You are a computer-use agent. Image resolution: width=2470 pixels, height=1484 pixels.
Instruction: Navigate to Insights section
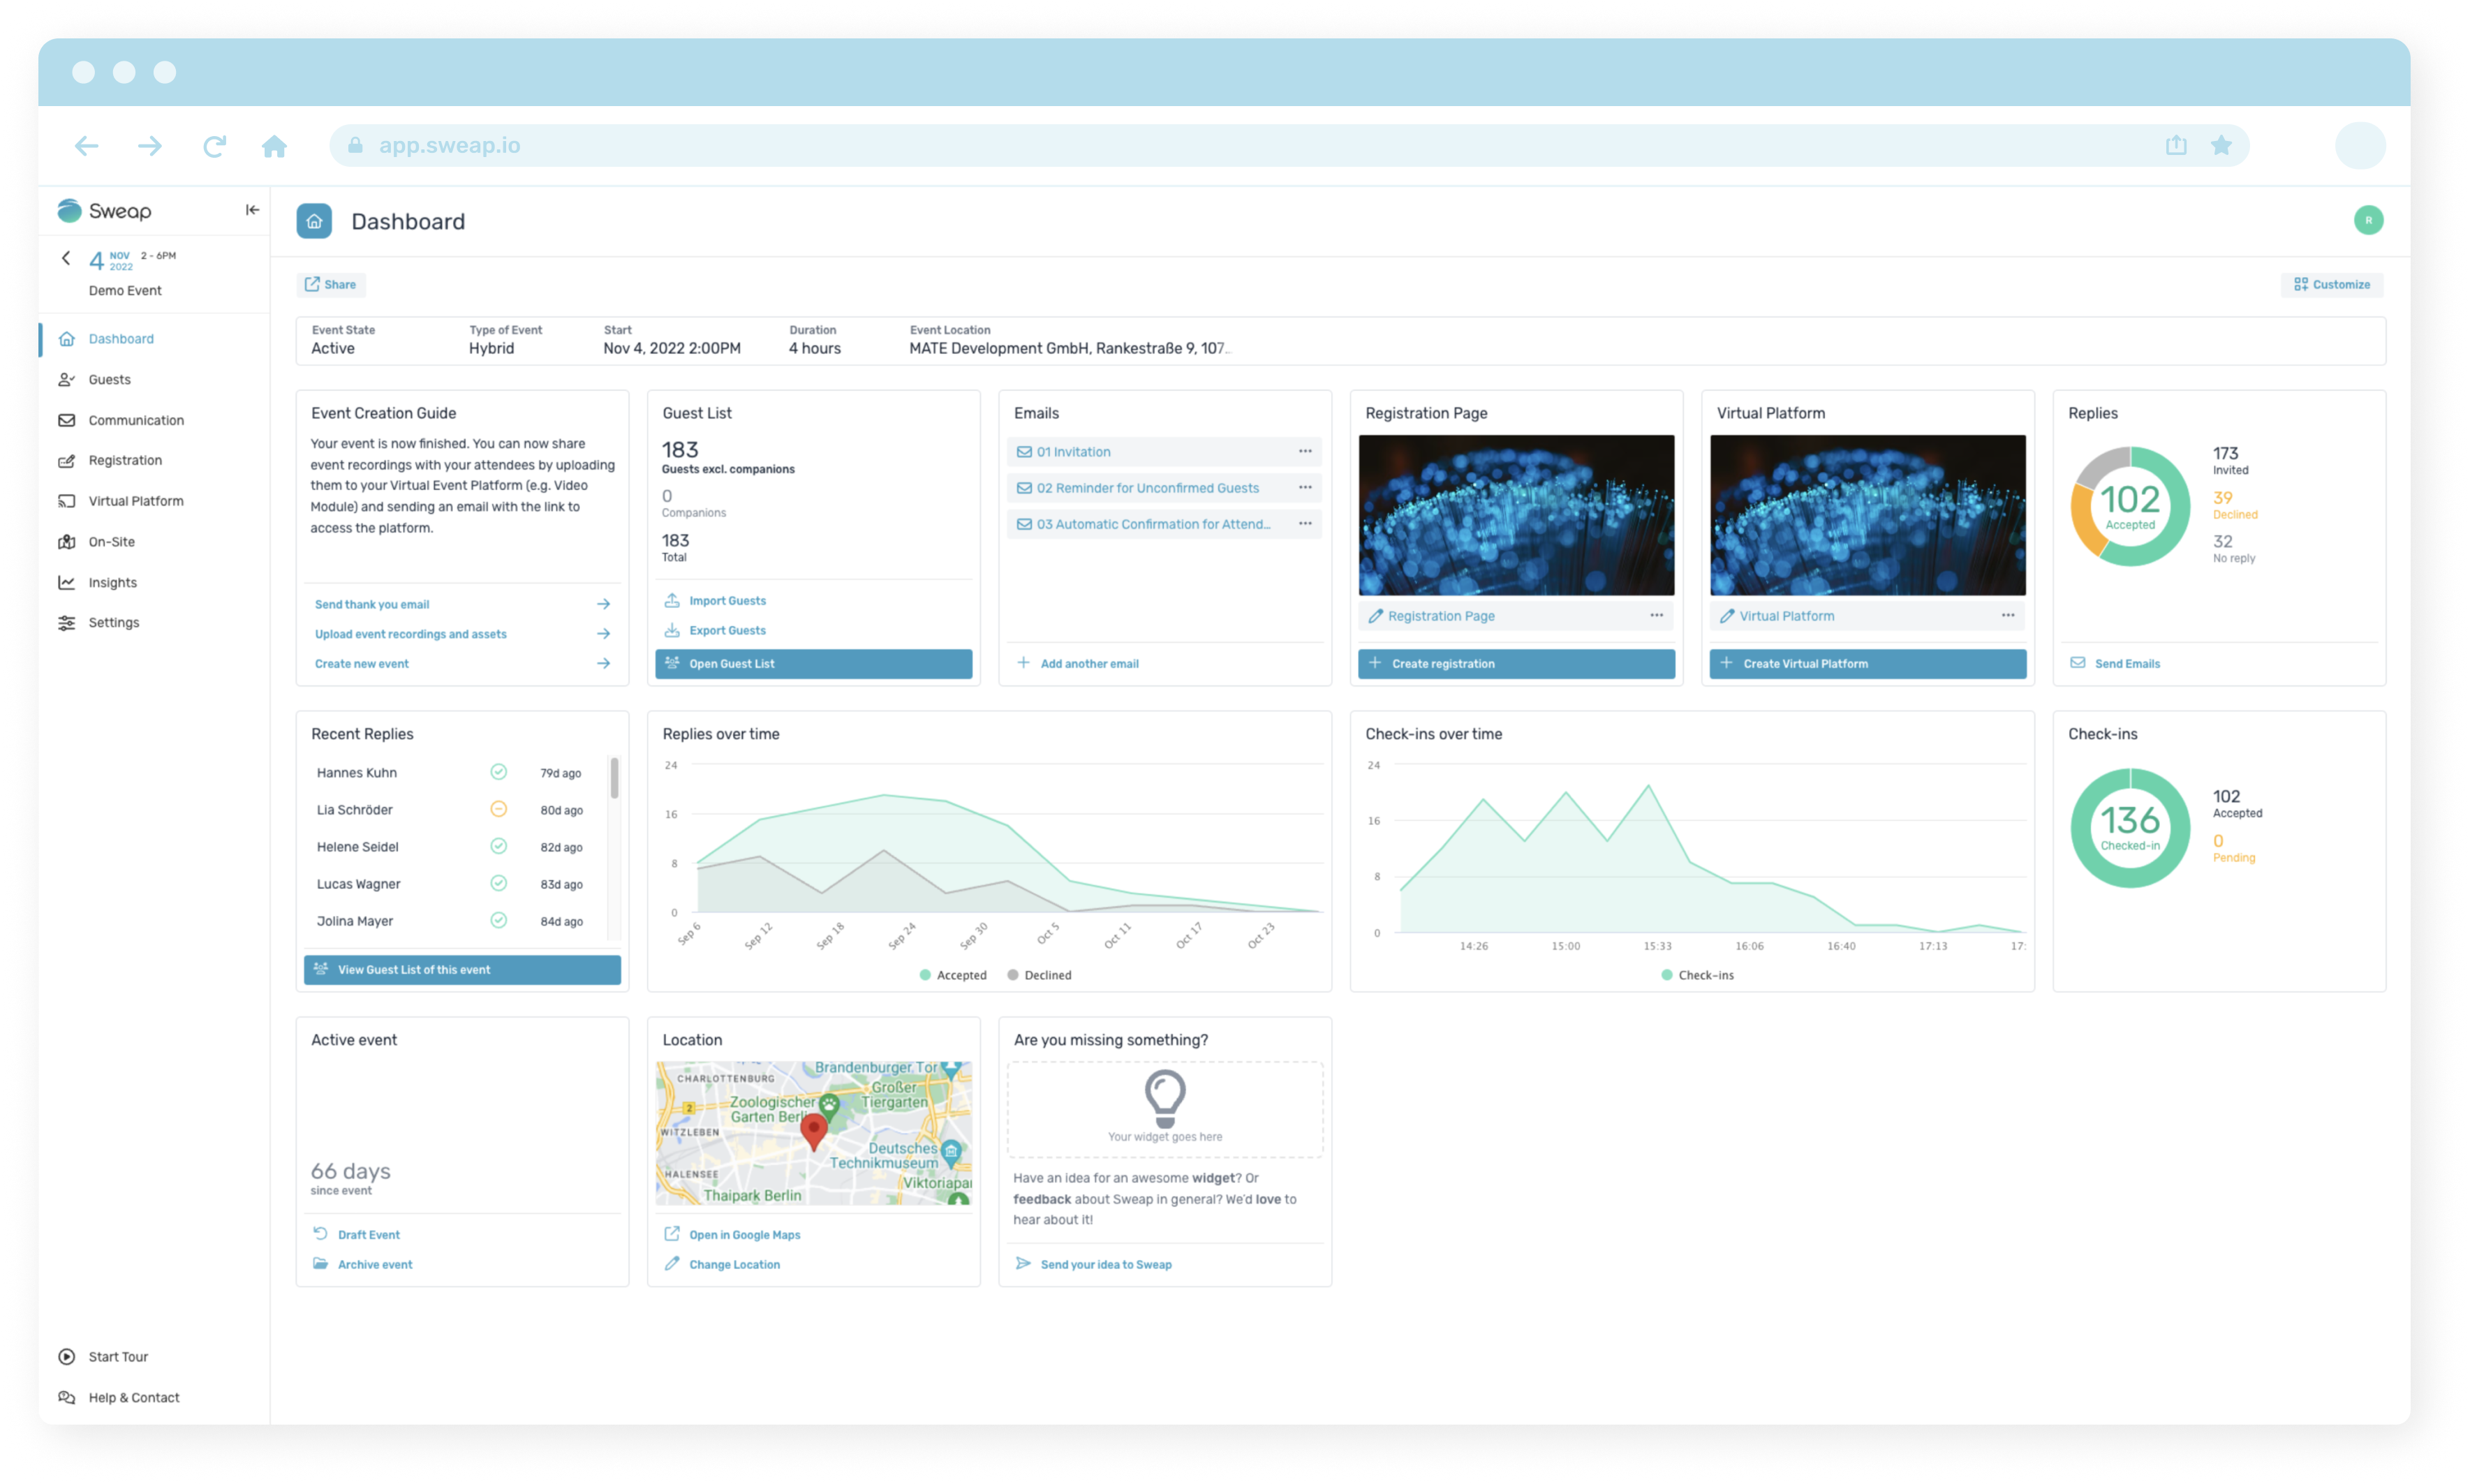tap(112, 583)
